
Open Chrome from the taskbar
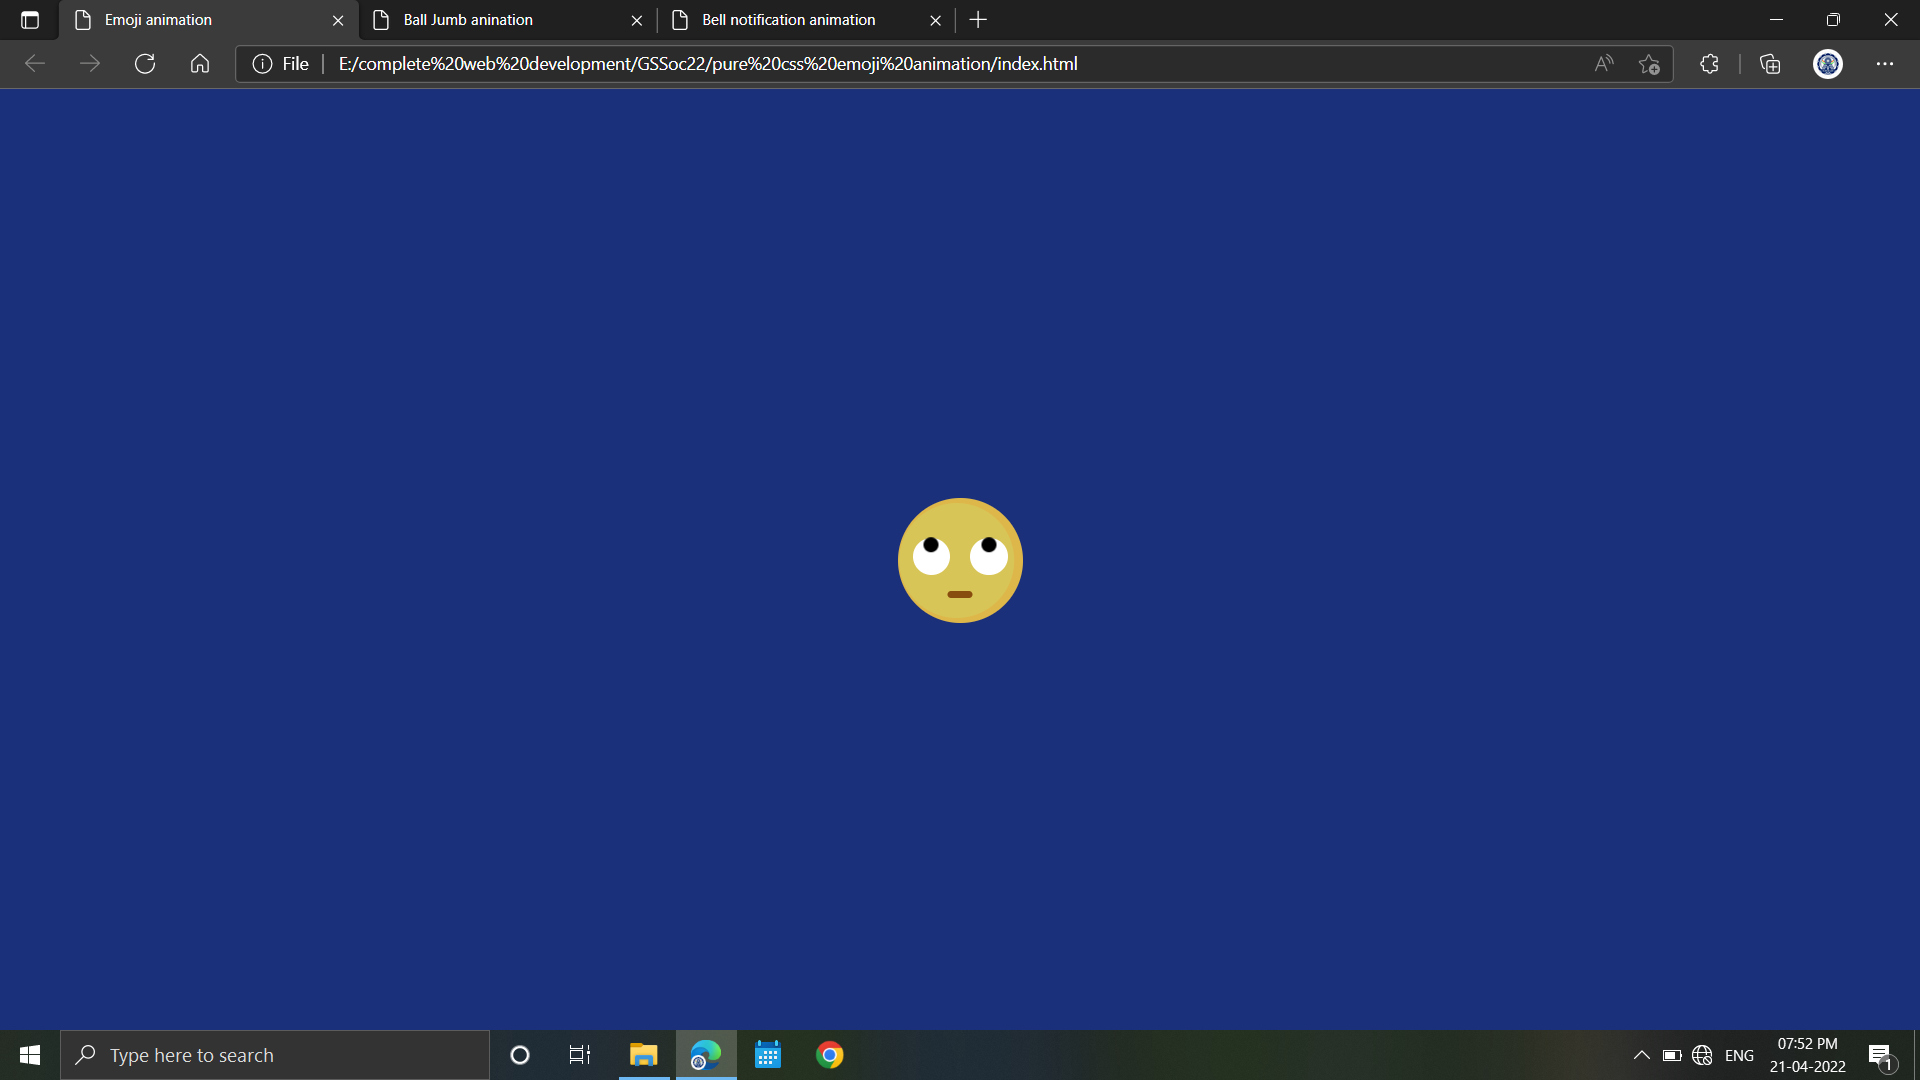pos(829,1054)
